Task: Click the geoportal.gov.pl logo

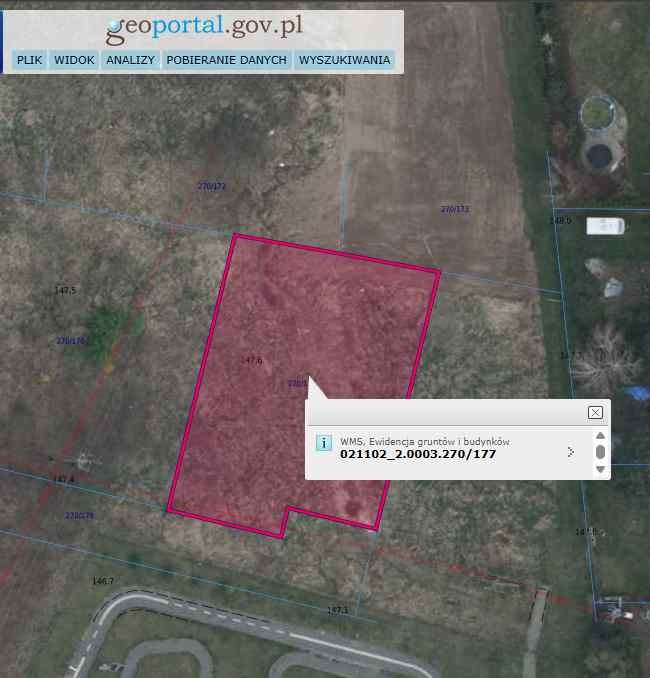Action: [x=204, y=28]
